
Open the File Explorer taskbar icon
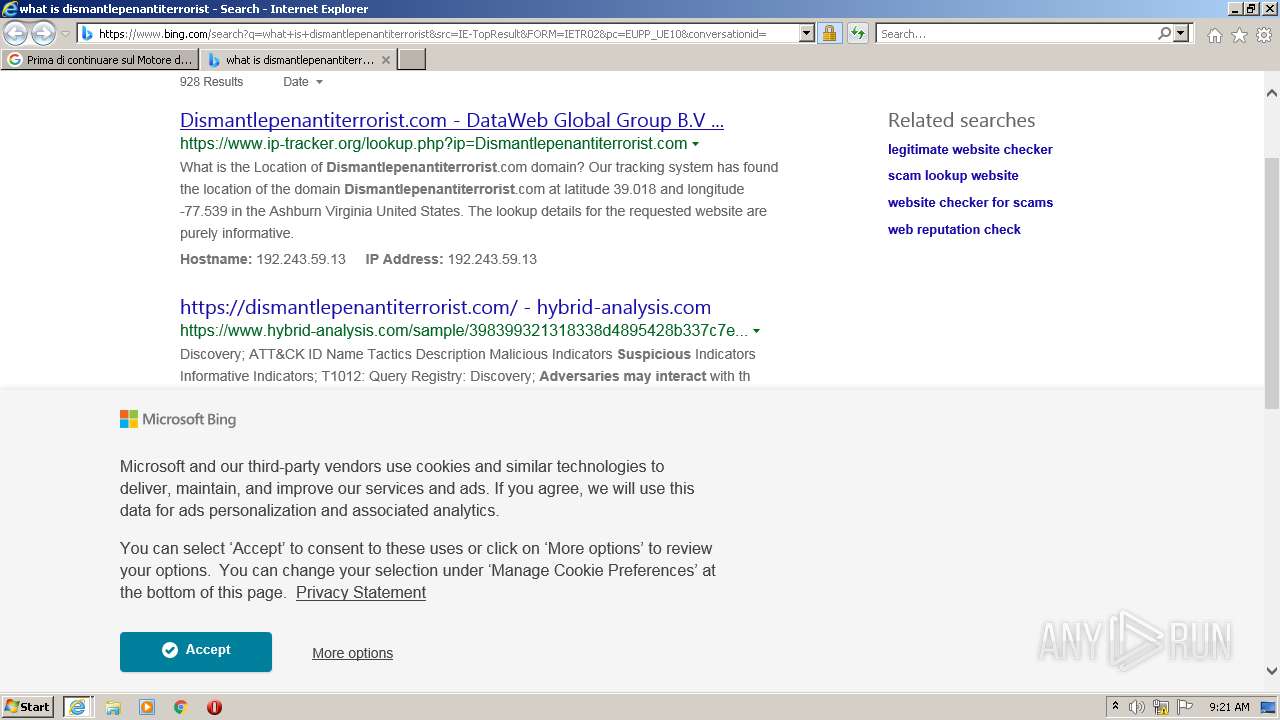(x=113, y=707)
